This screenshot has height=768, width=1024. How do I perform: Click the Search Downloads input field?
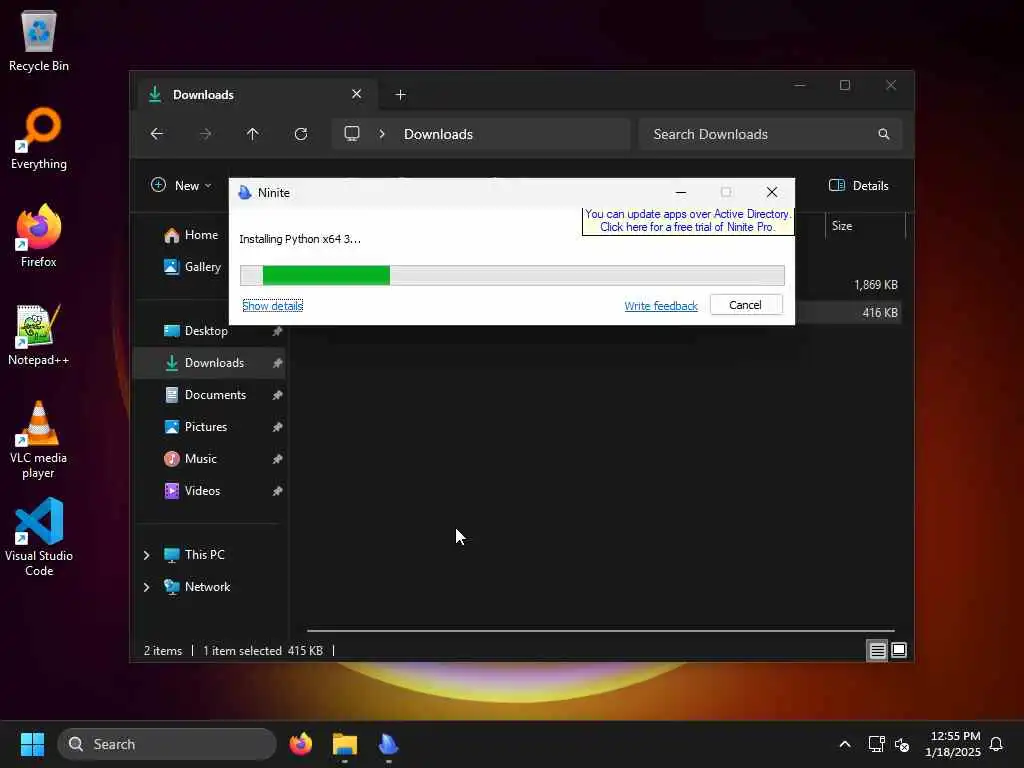pyautogui.click(x=771, y=134)
